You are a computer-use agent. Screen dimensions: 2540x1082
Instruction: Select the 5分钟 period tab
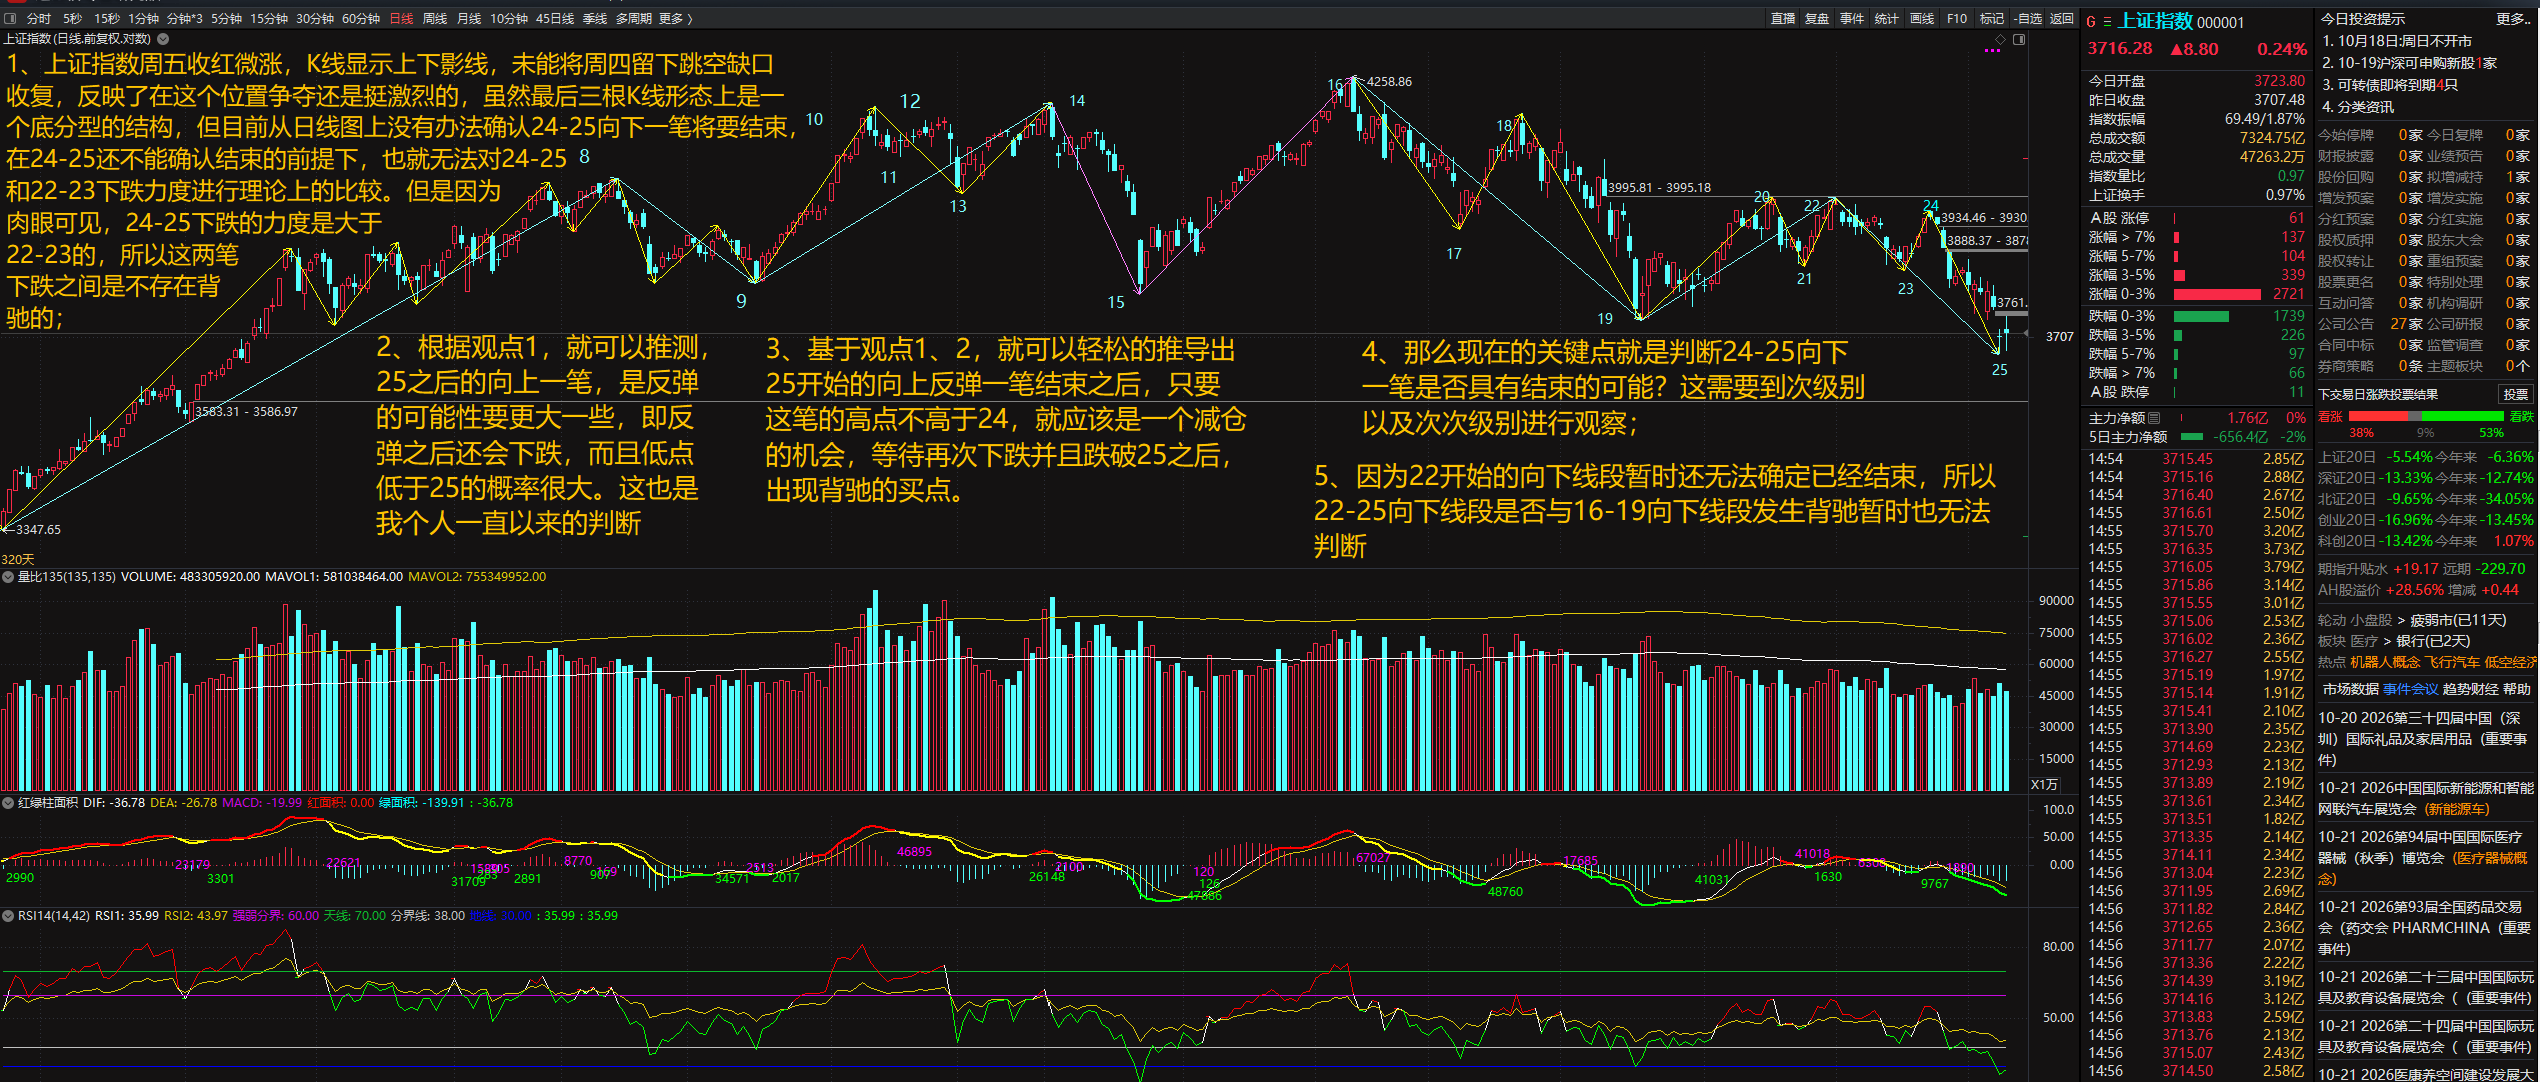pos(226,18)
